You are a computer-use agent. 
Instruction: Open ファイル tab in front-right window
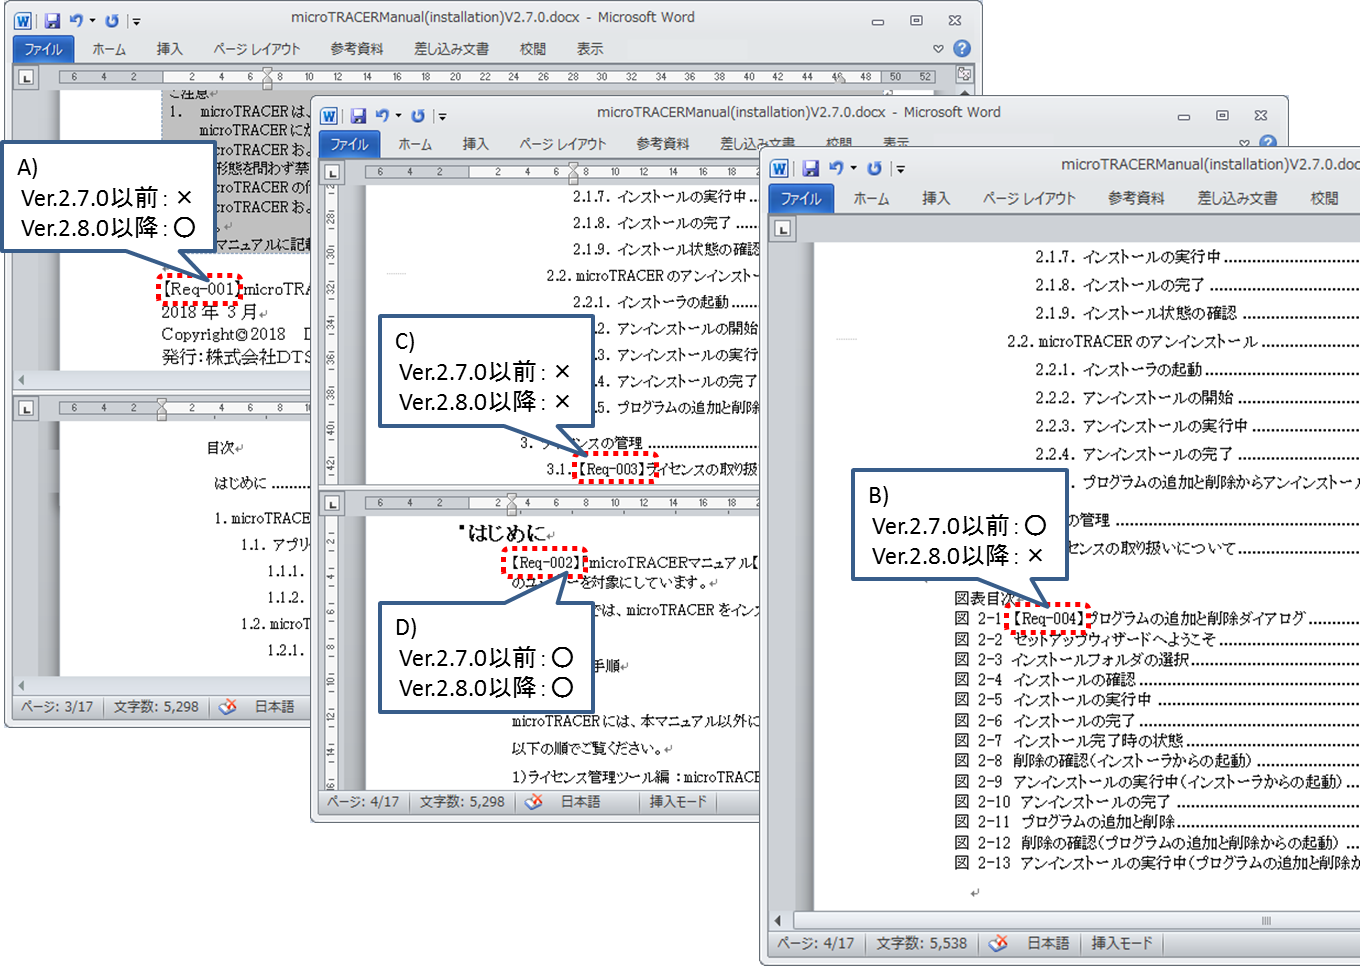click(x=800, y=198)
